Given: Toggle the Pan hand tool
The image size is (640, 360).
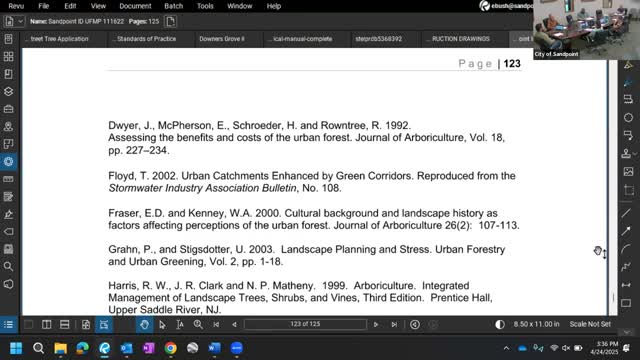Looking at the screenshot, I should pos(144,324).
